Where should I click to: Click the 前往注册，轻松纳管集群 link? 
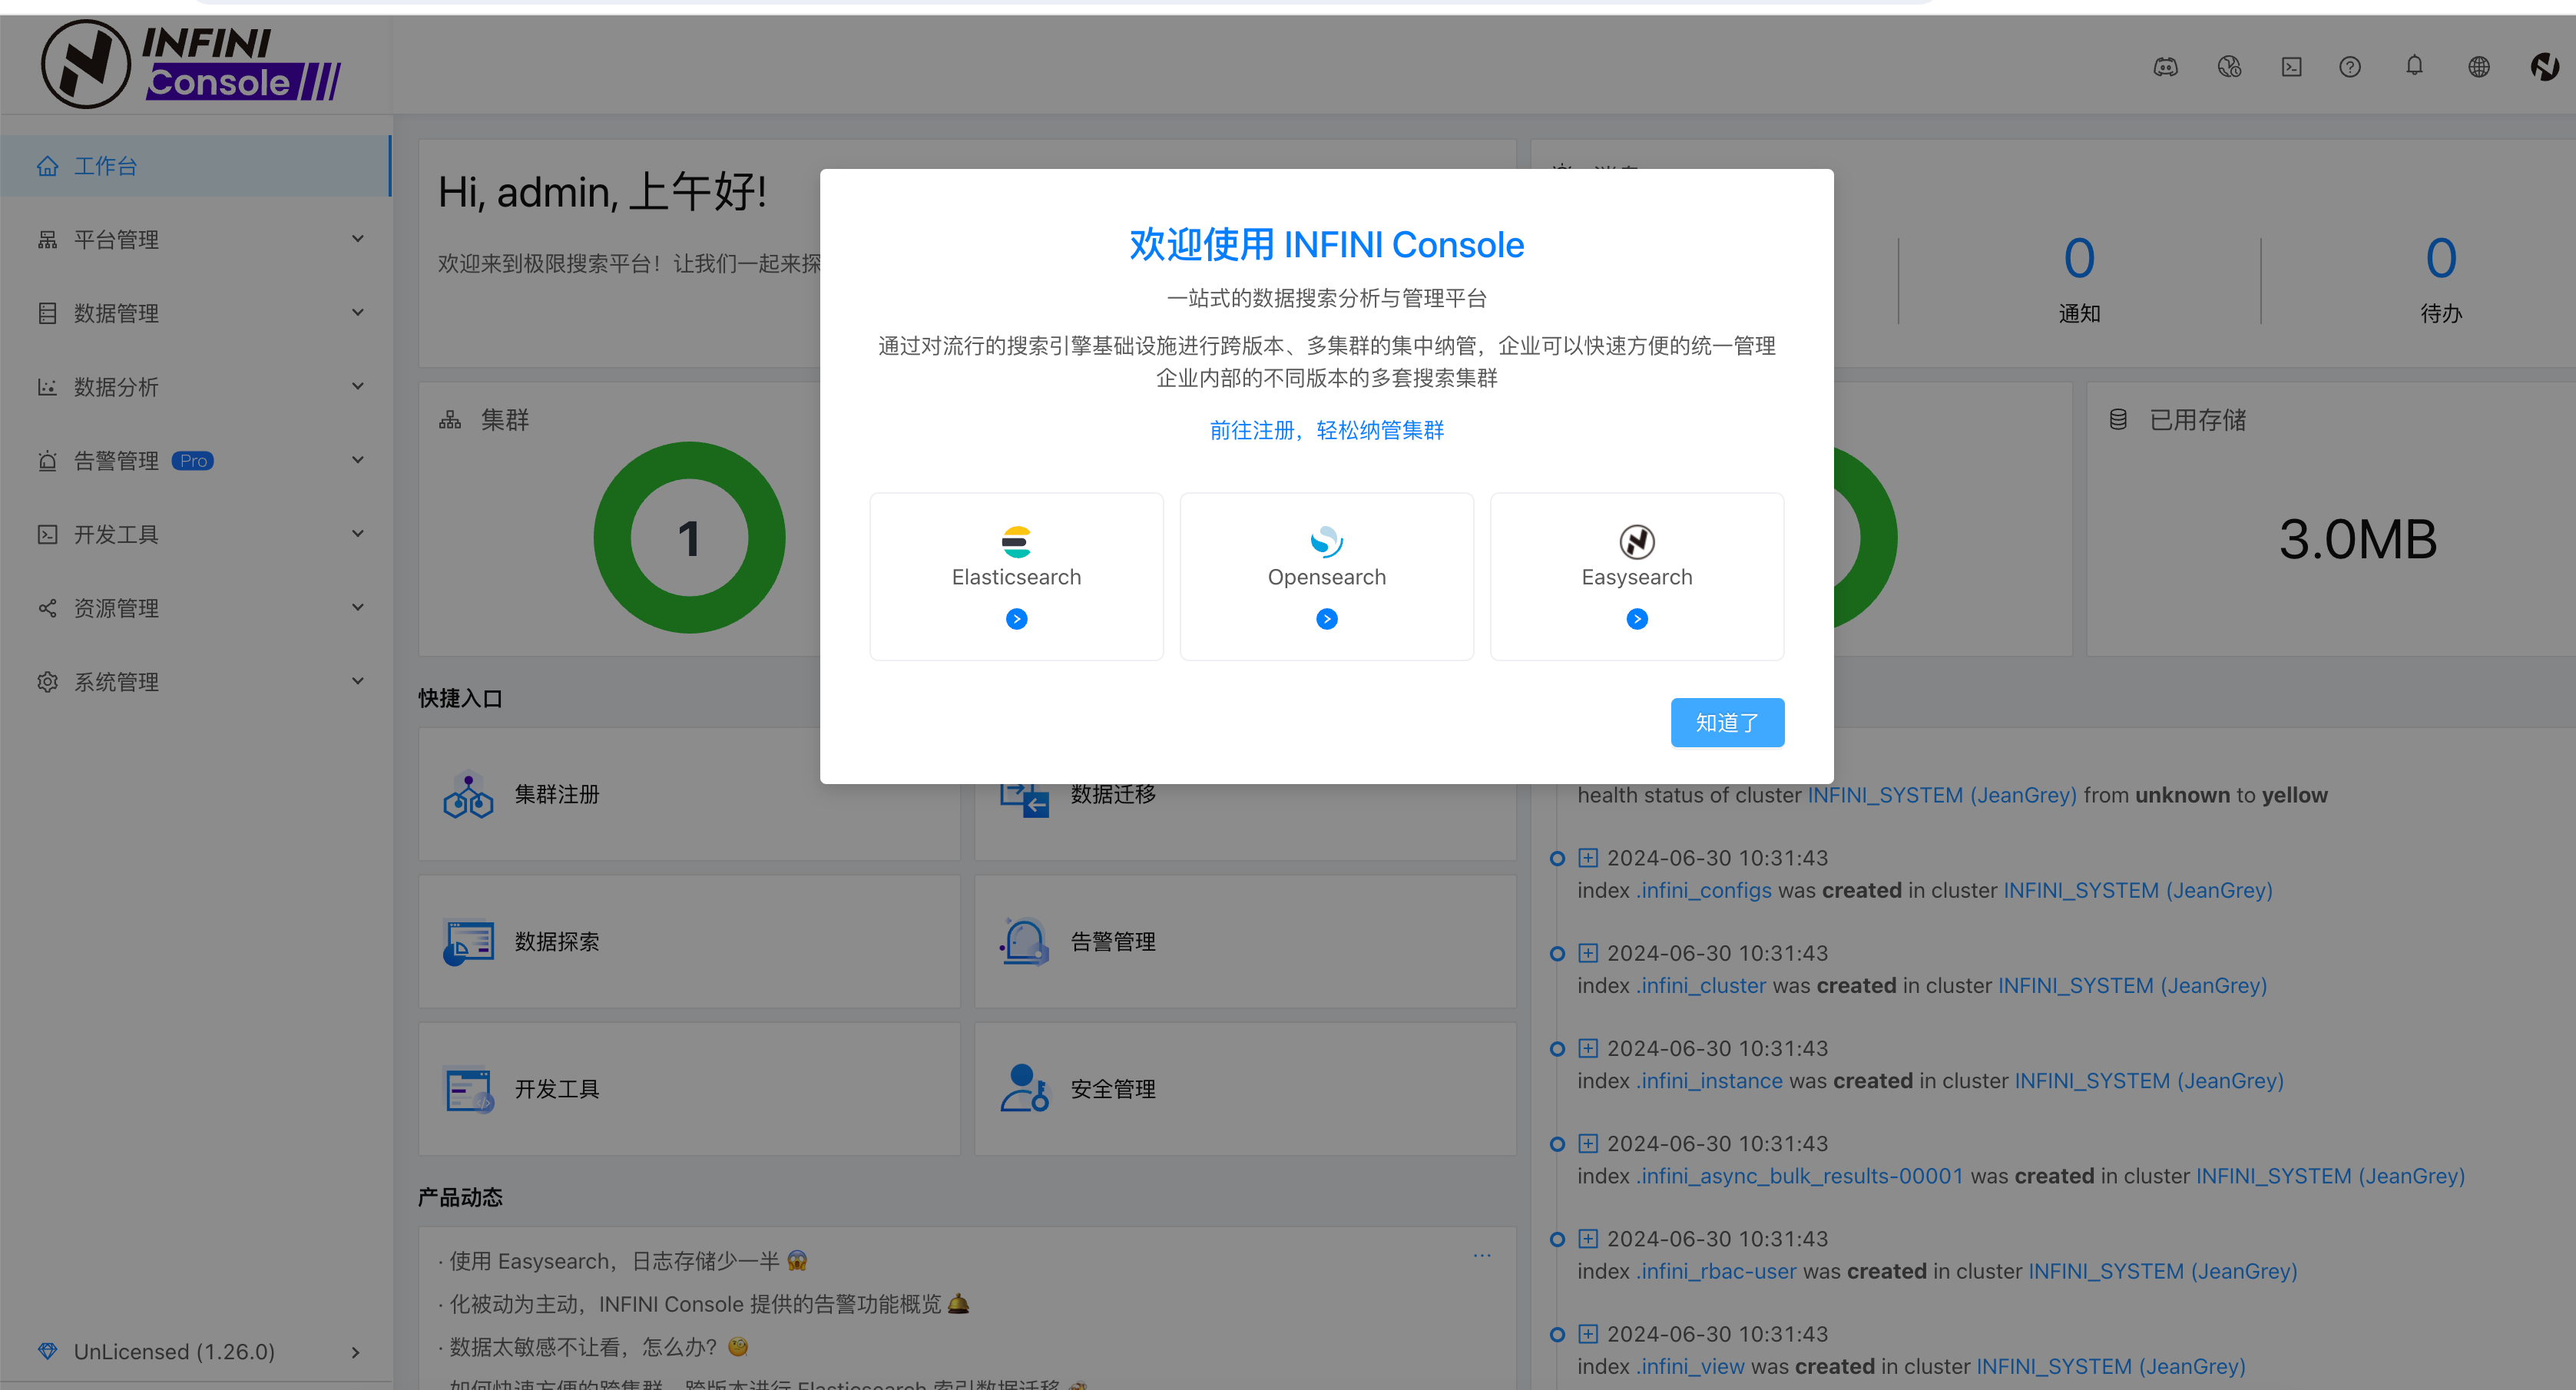click(1326, 430)
